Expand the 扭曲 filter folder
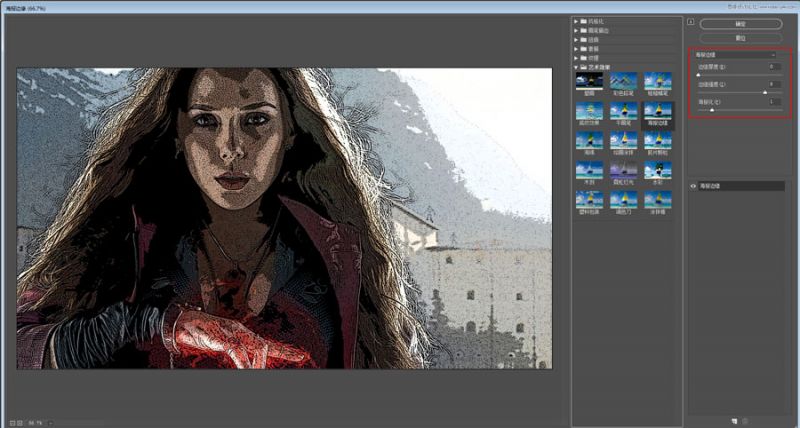 pyautogui.click(x=578, y=39)
